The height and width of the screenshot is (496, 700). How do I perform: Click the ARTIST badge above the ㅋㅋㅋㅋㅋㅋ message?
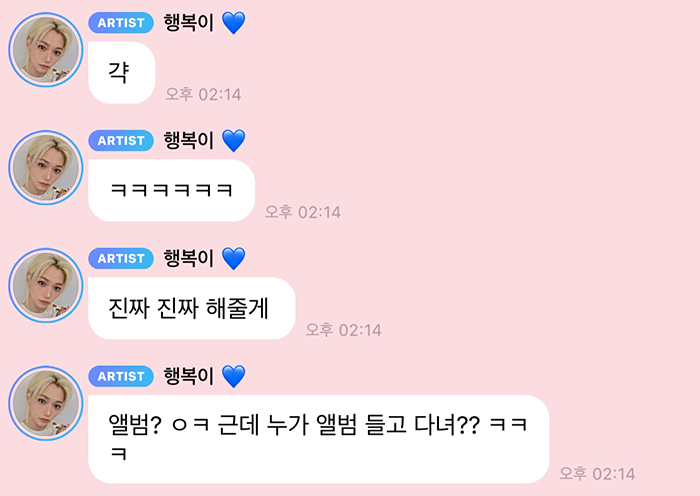tap(121, 141)
